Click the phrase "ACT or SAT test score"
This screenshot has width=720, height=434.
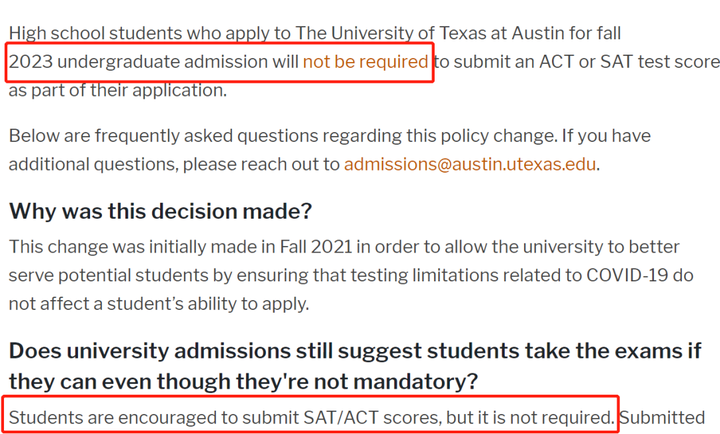[630, 62]
